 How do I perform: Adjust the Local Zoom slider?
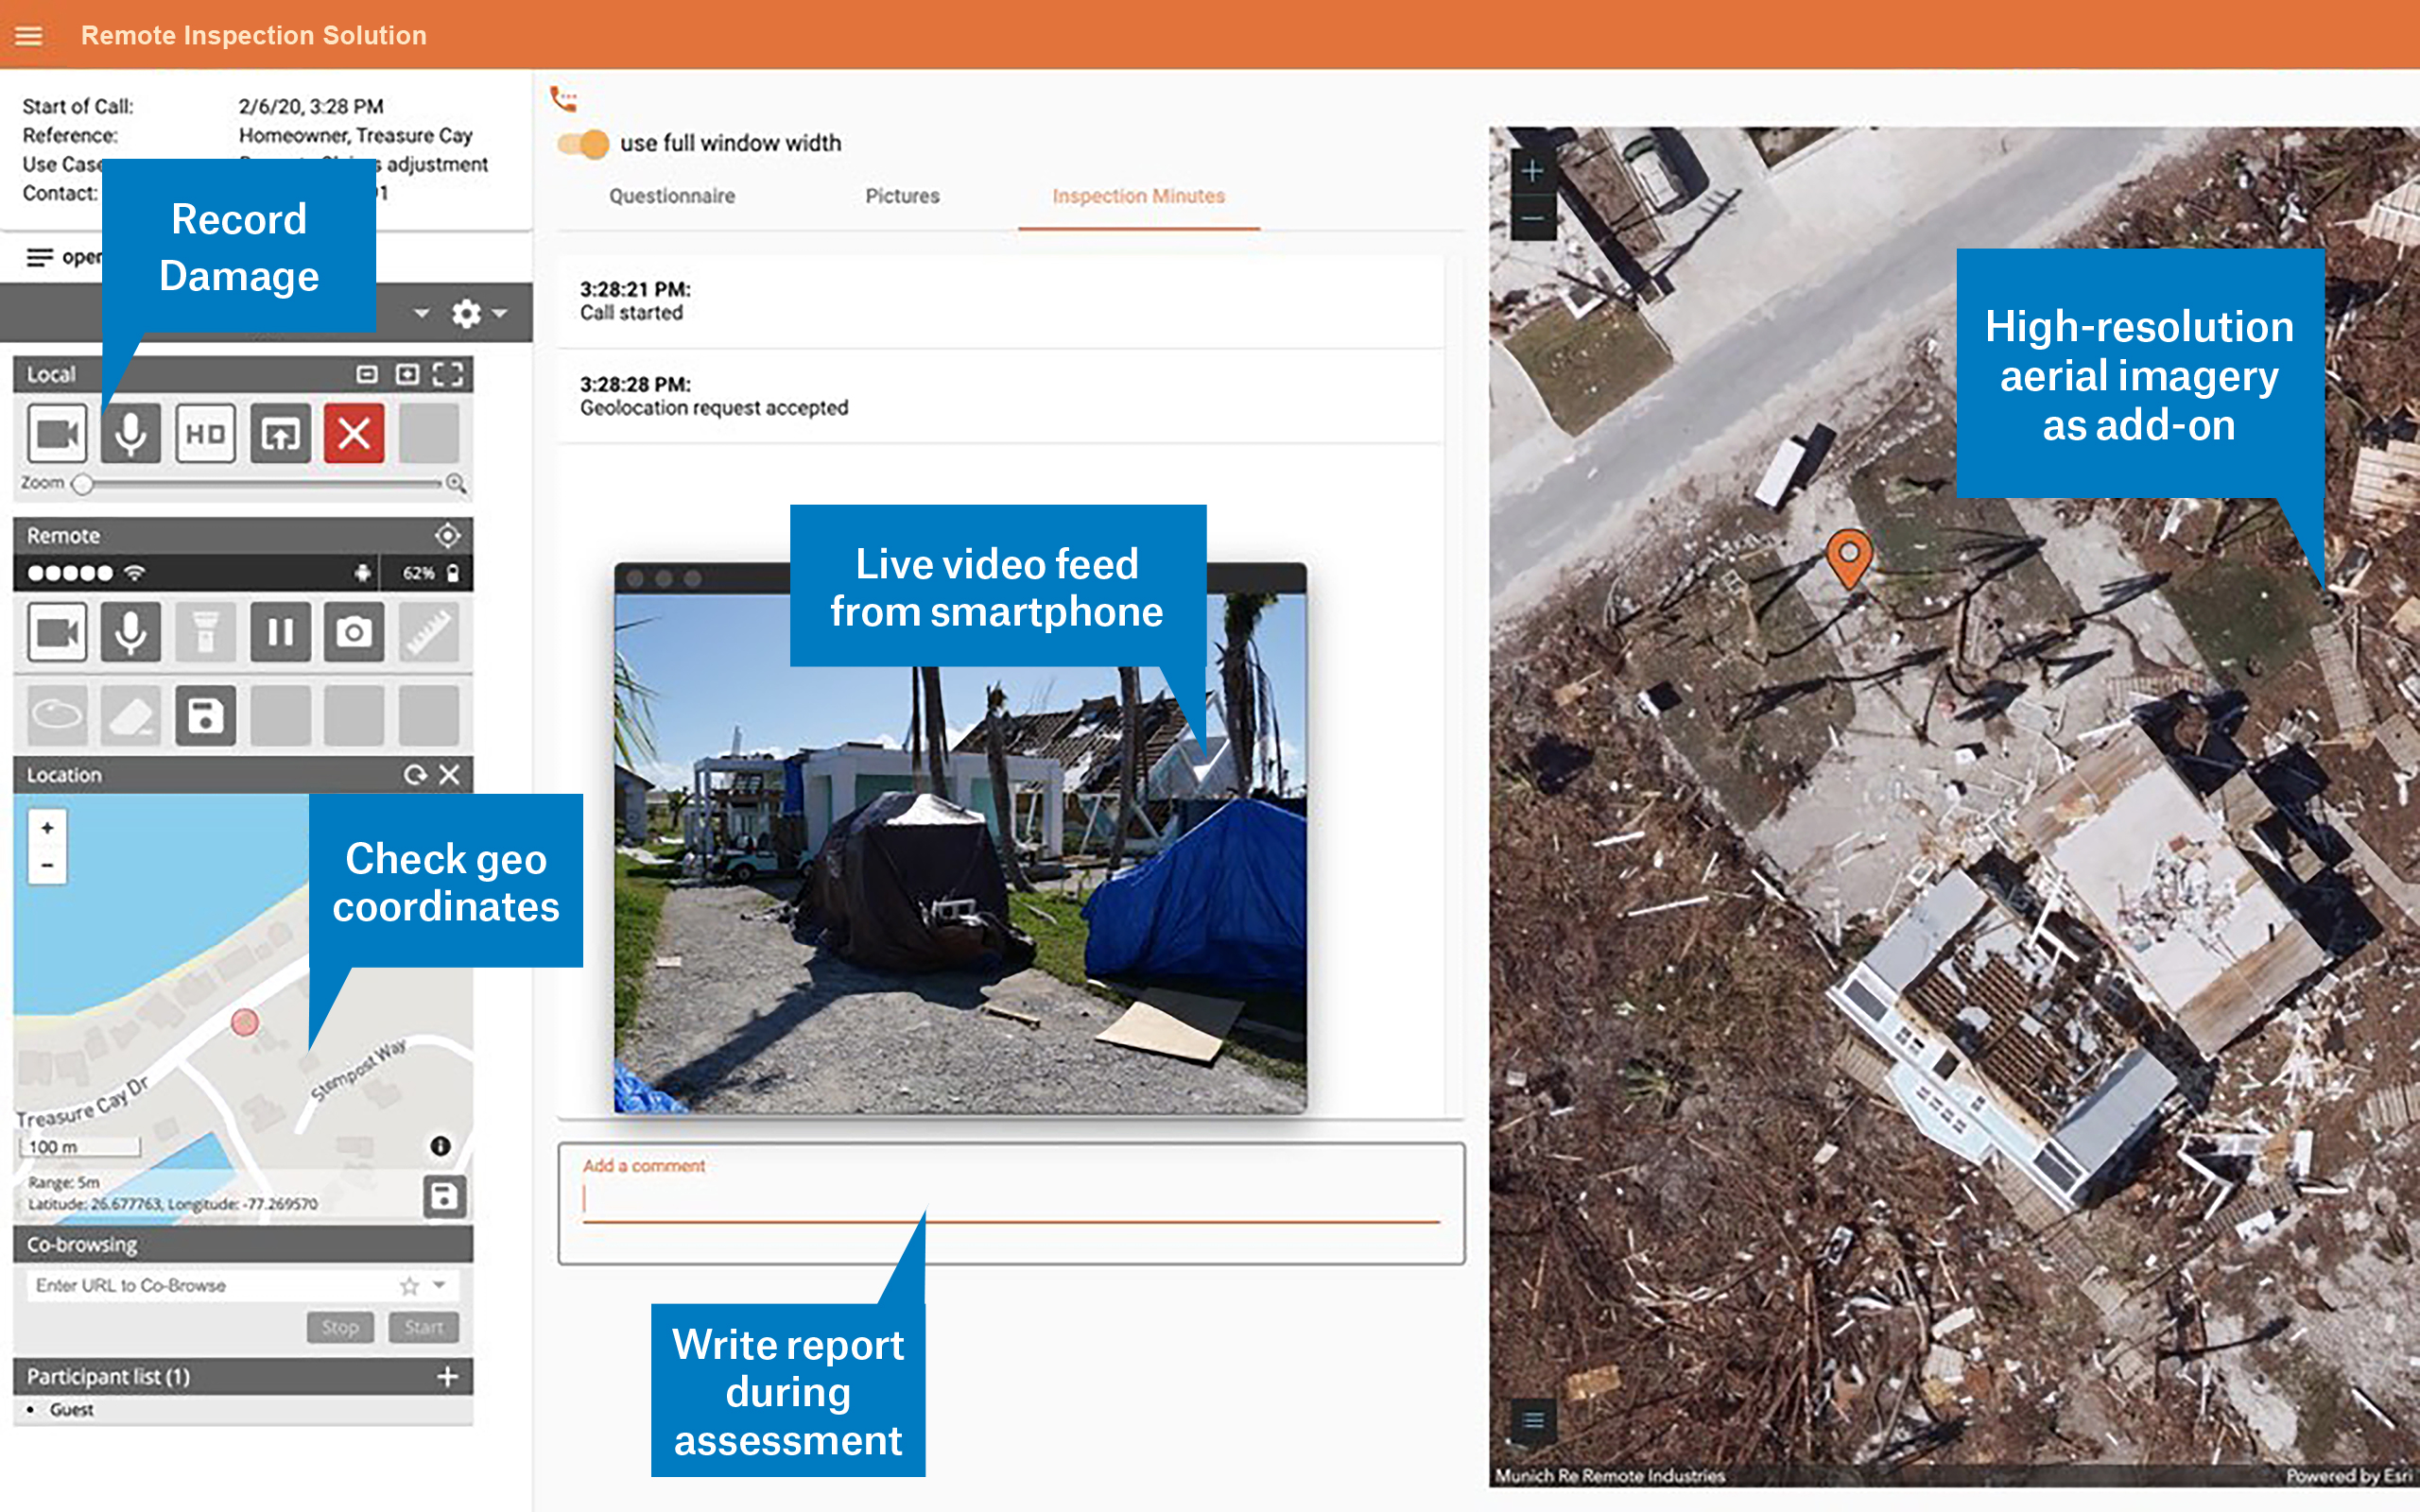[84, 484]
